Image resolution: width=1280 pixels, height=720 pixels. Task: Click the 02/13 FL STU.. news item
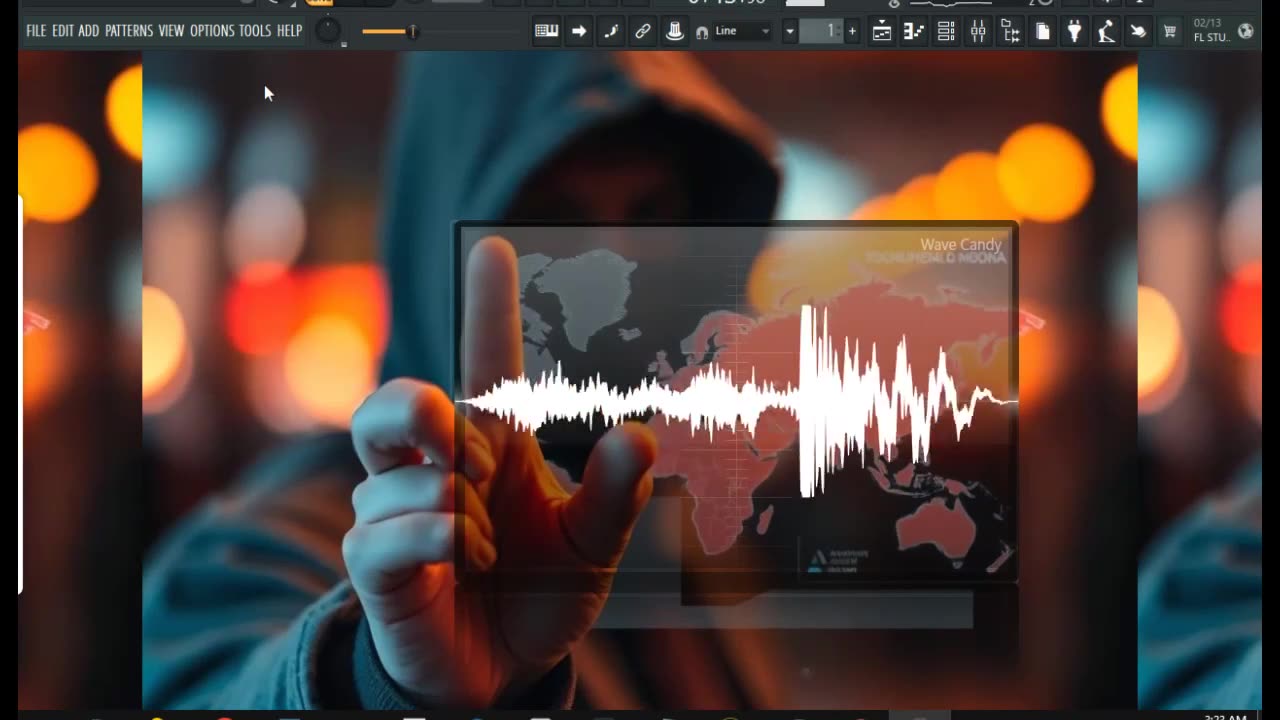tap(1210, 31)
